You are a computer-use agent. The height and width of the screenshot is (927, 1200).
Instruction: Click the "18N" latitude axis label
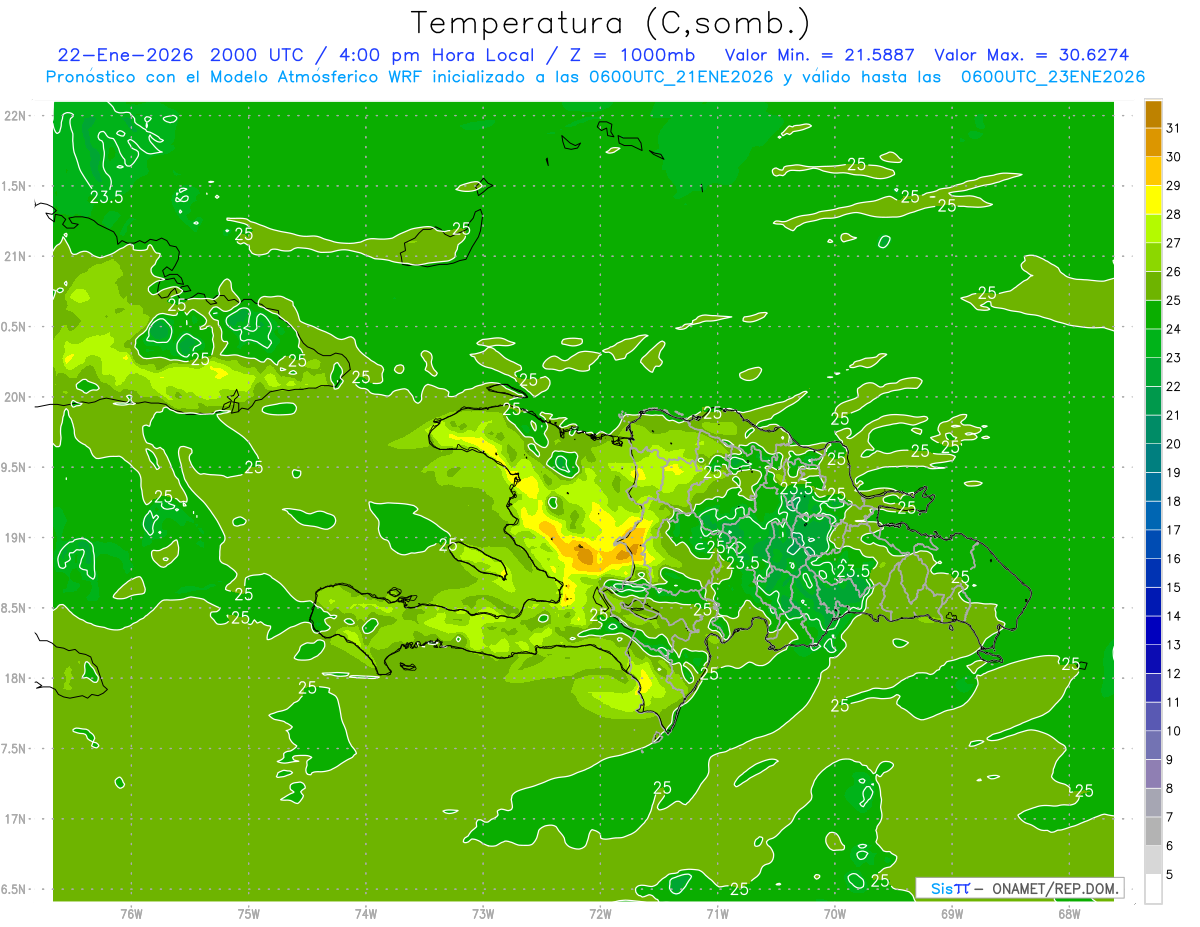(15, 678)
